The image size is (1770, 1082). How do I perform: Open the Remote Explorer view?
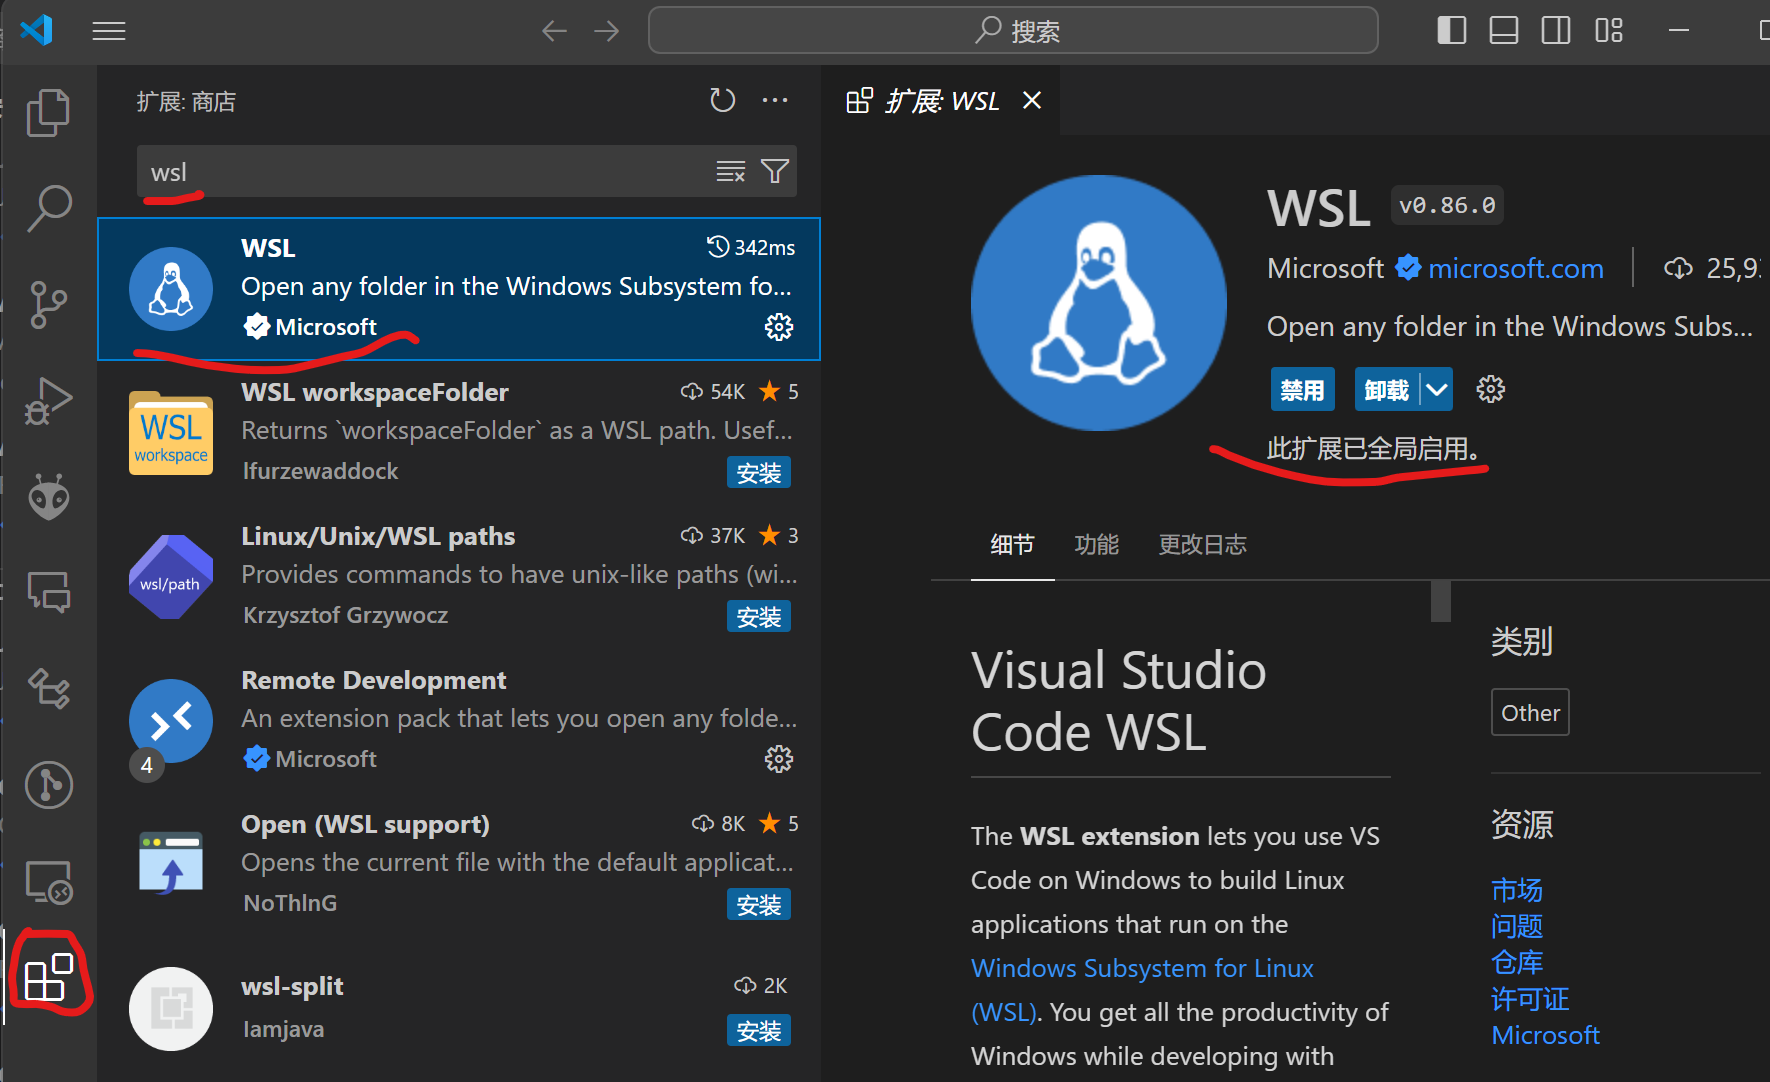pos(48,882)
